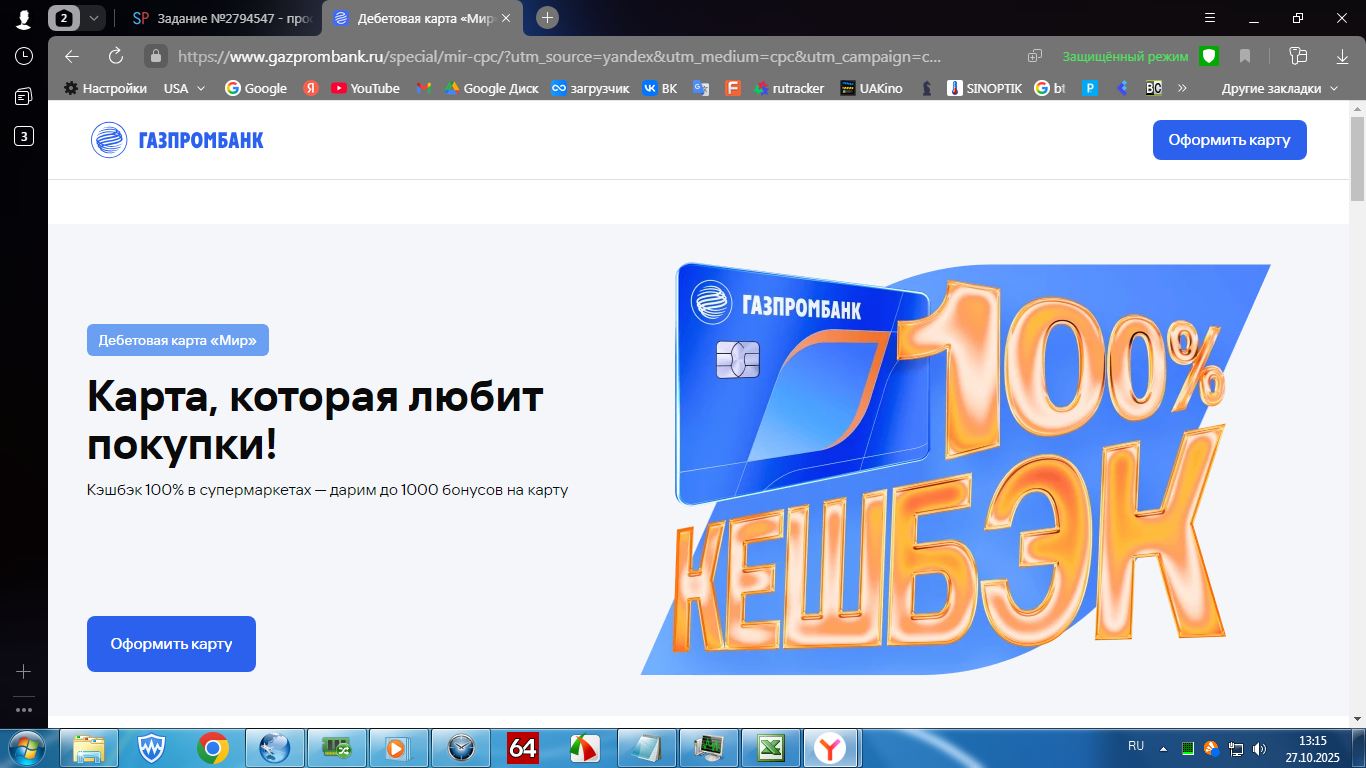Screen dimensions: 1366x768
Task: Open the new tab plus button
Action: (547, 18)
